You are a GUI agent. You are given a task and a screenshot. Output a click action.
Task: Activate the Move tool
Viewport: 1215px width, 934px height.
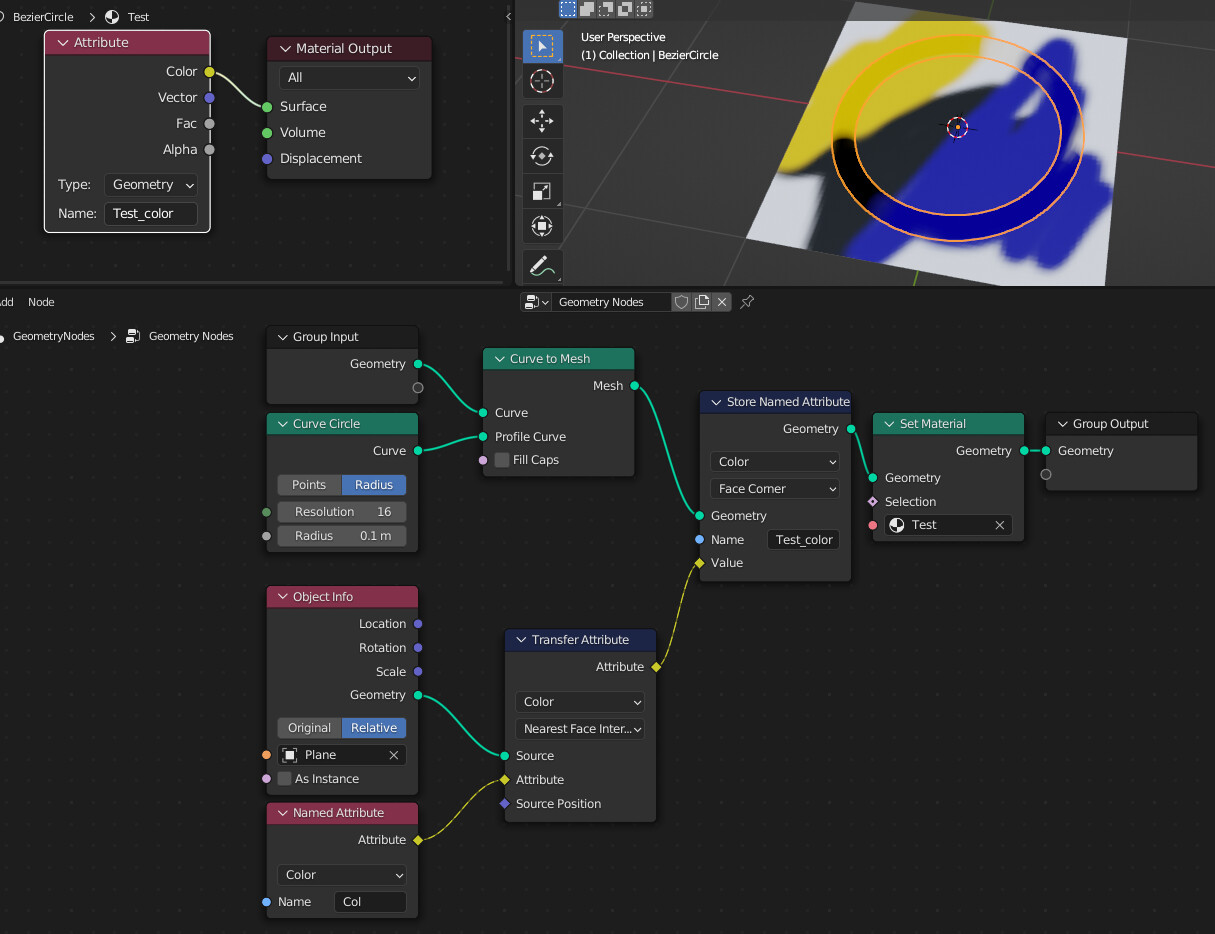pyautogui.click(x=542, y=121)
